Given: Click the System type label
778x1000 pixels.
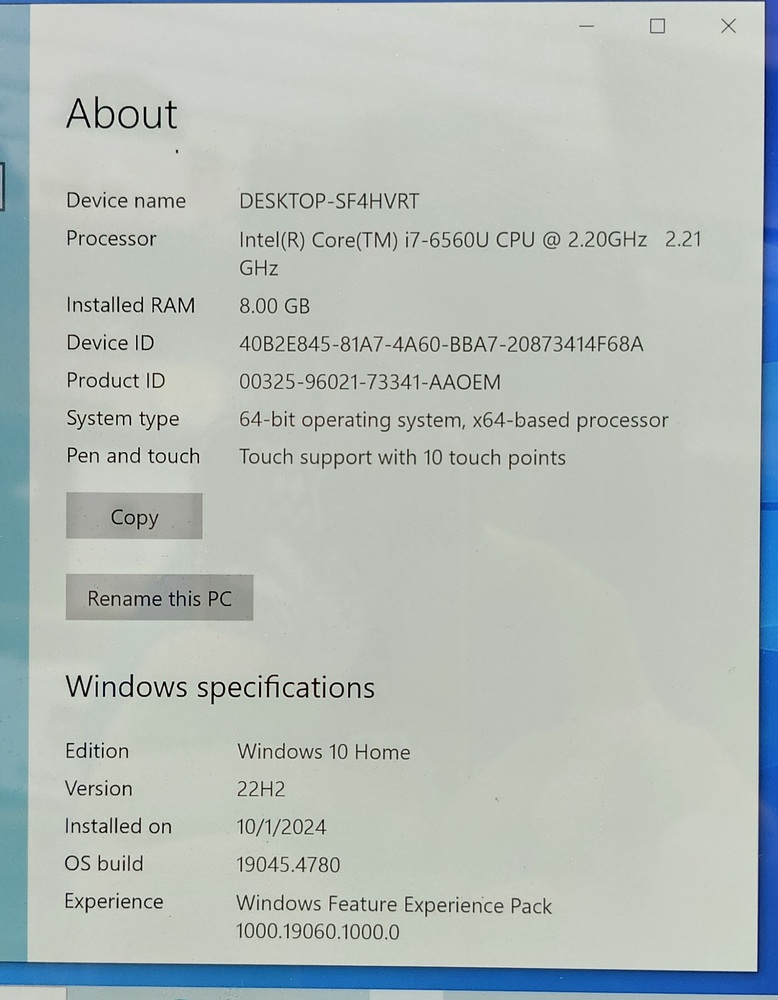Looking at the screenshot, I should click(122, 419).
